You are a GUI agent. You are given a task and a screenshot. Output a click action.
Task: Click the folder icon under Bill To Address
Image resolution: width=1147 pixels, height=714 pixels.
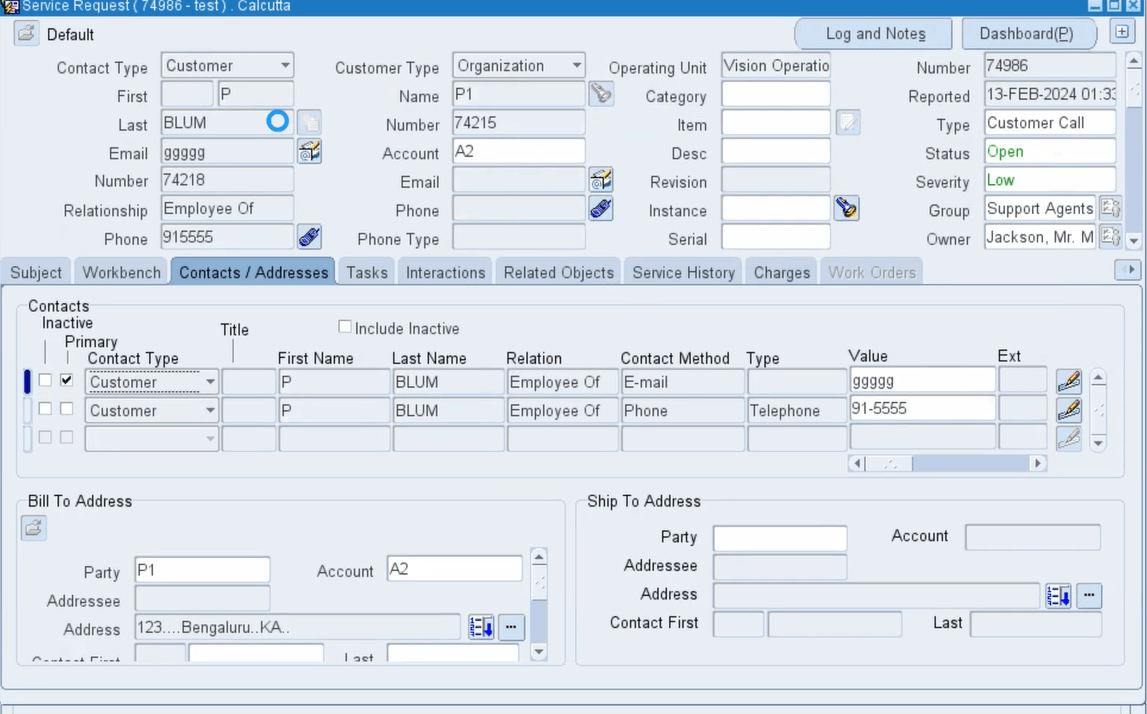(34, 527)
